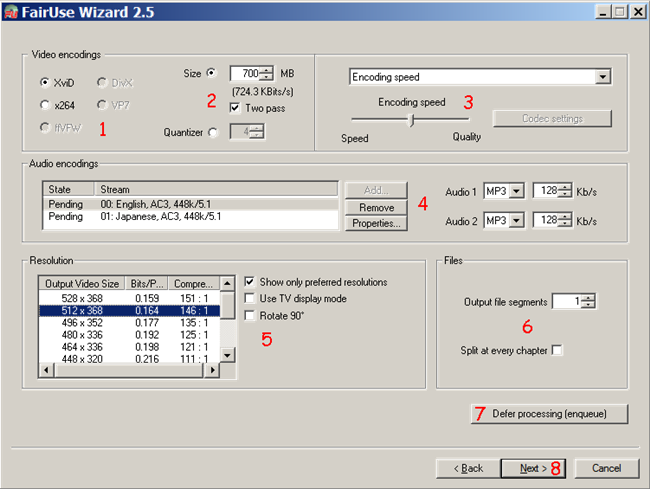
Task: Click the Remove audio stream button
Action: click(x=376, y=207)
